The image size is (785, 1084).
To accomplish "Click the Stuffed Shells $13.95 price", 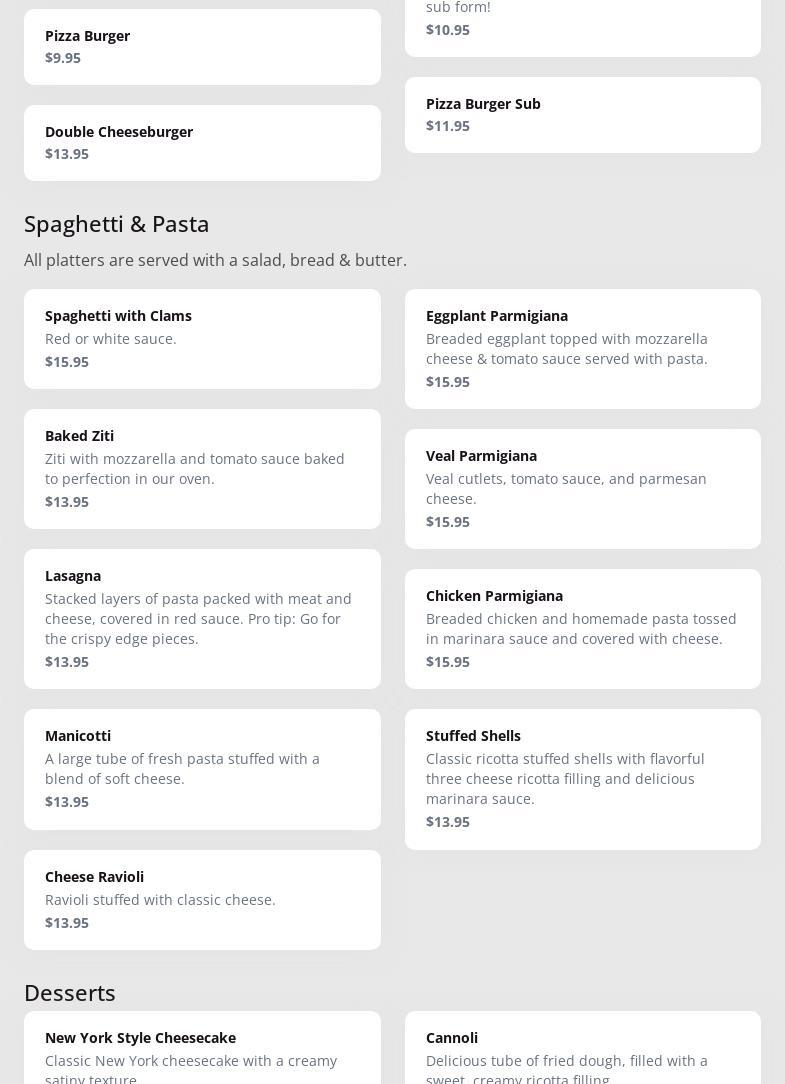I will point(448,822).
